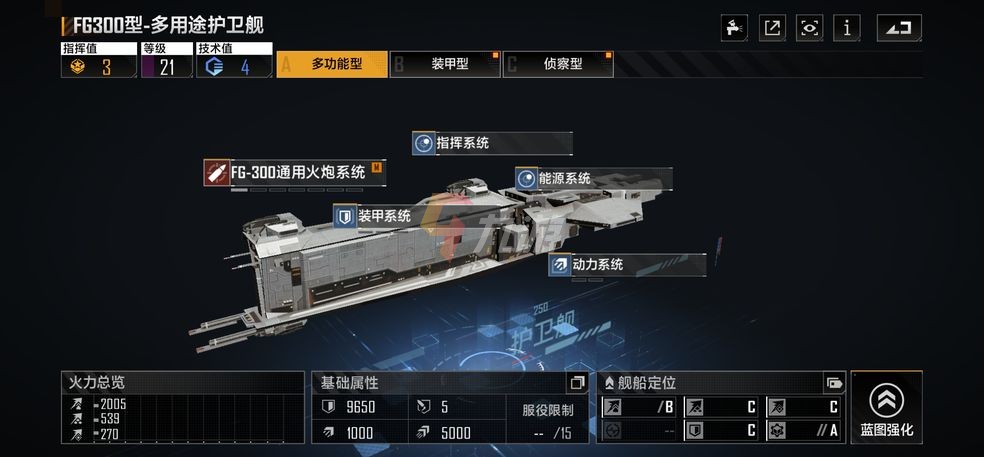Open the 能源系统 module label

click(565, 179)
